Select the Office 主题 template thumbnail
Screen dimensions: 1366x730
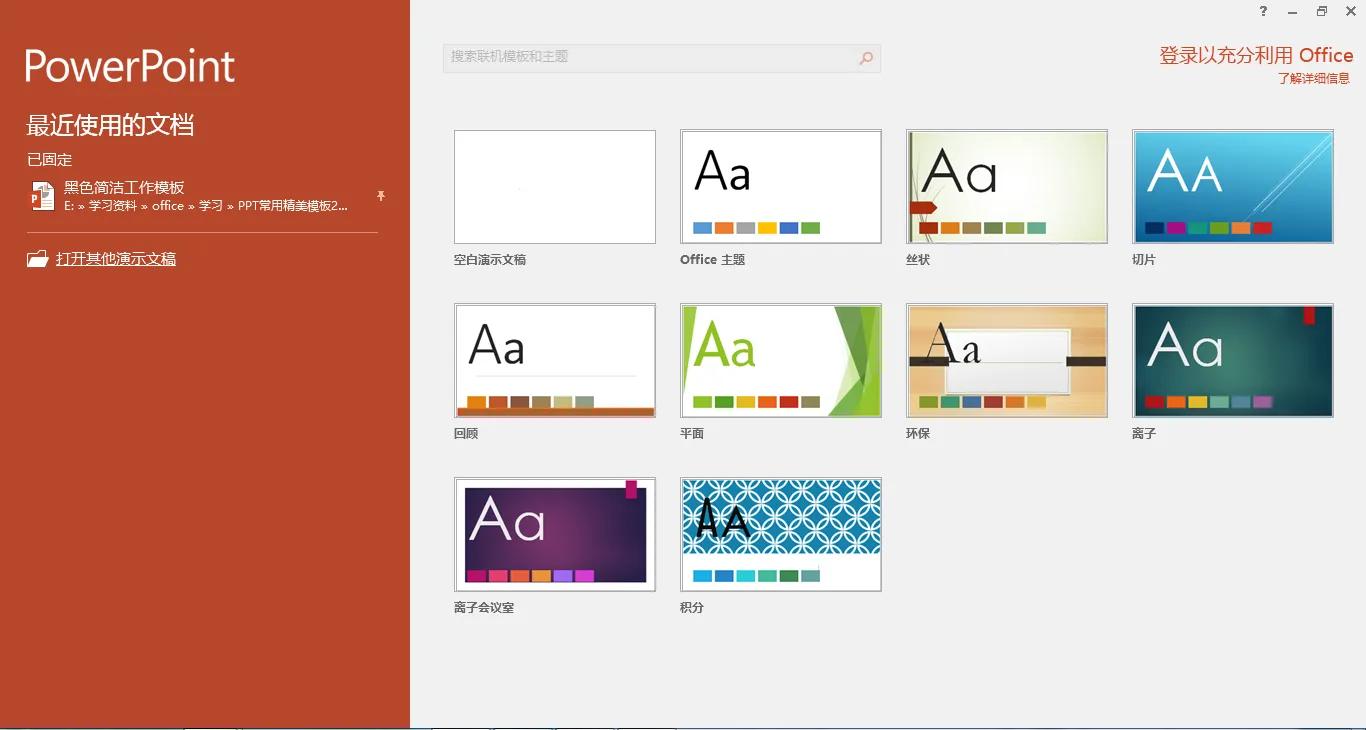pyautogui.click(x=781, y=187)
